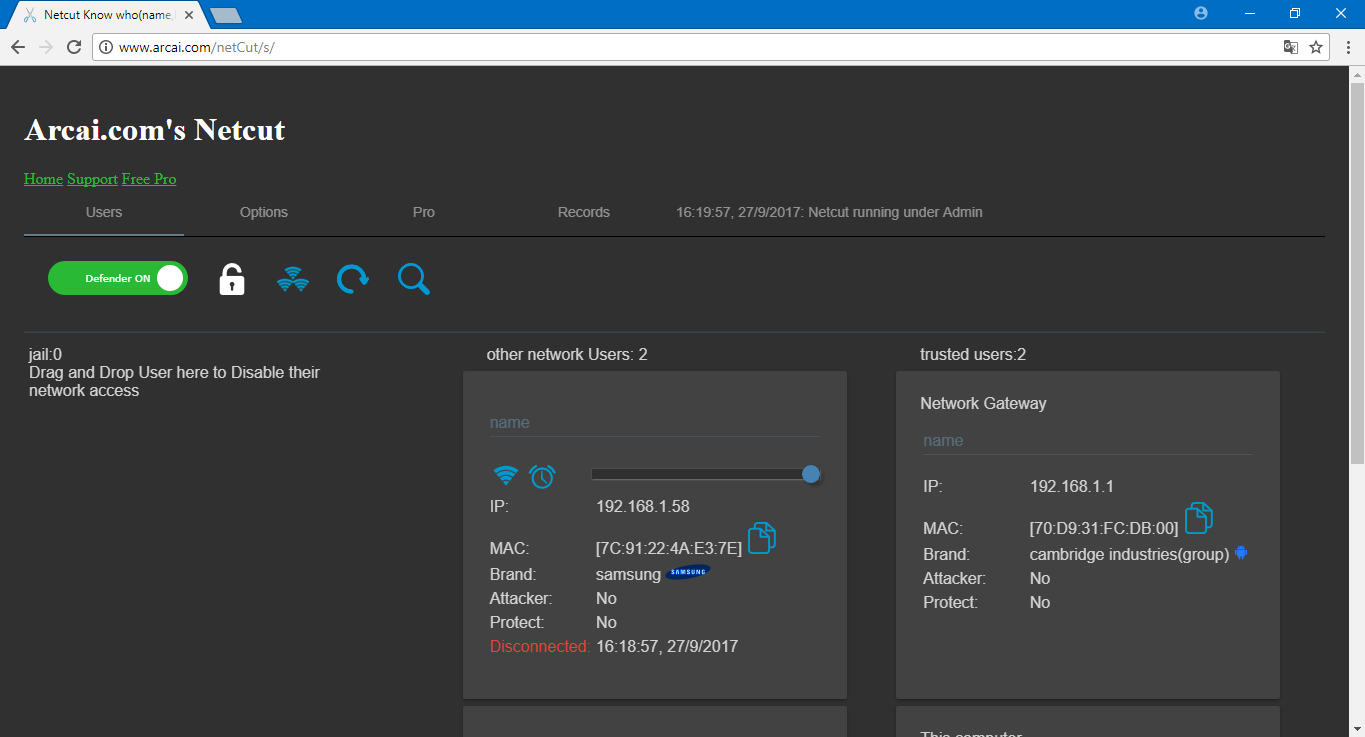Visit the Free Pro link

click(149, 179)
